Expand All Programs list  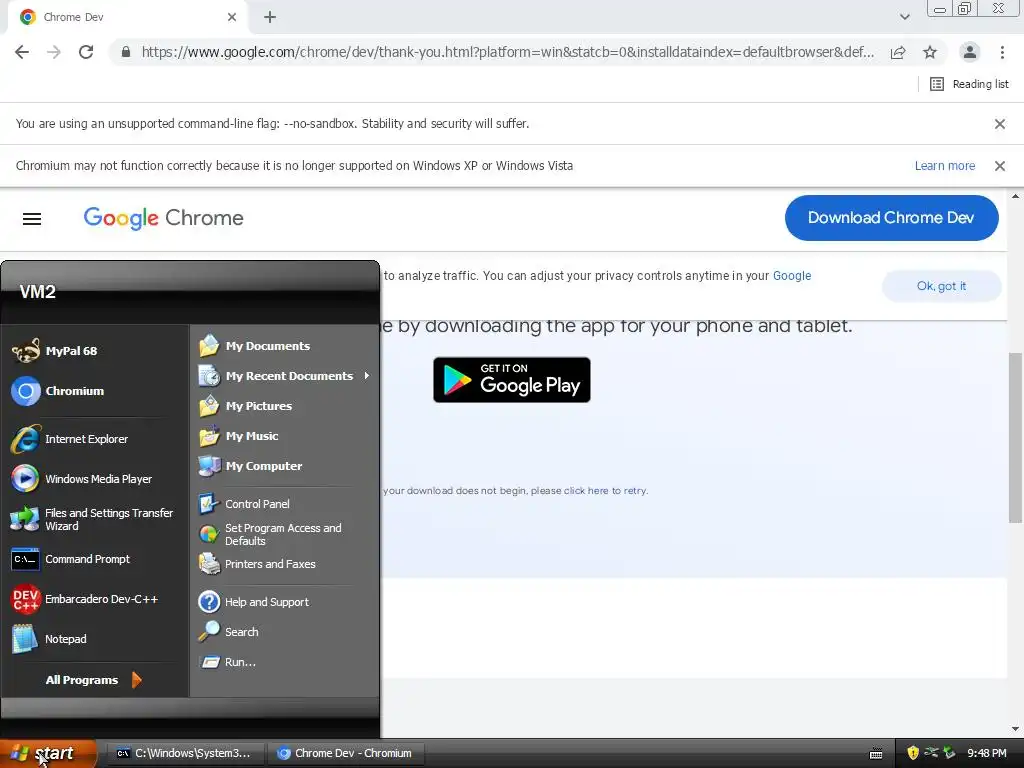point(93,680)
